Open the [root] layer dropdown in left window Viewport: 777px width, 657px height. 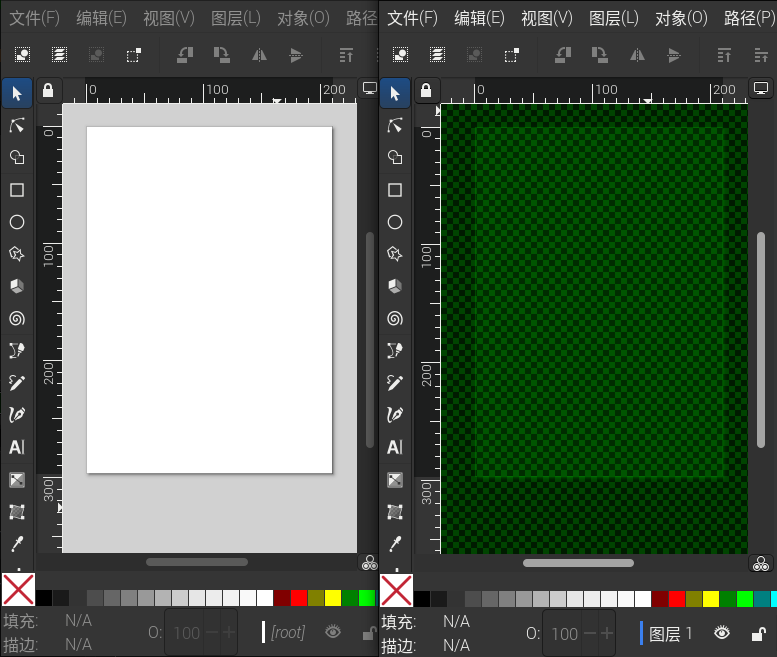click(283, 632)
